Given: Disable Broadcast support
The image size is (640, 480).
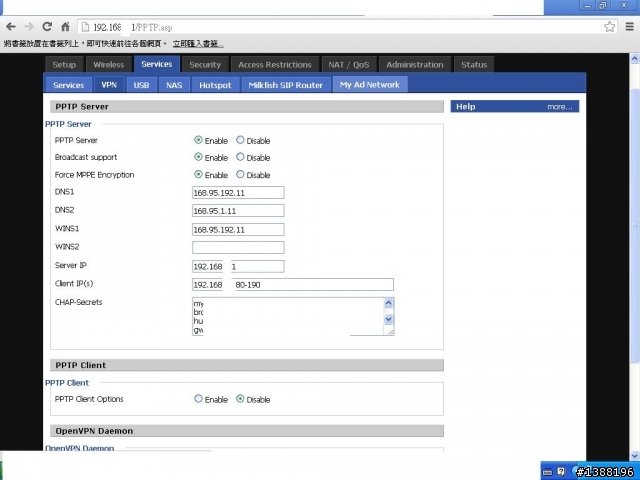Looking at the screenshot, I should (x=240, y=157).
